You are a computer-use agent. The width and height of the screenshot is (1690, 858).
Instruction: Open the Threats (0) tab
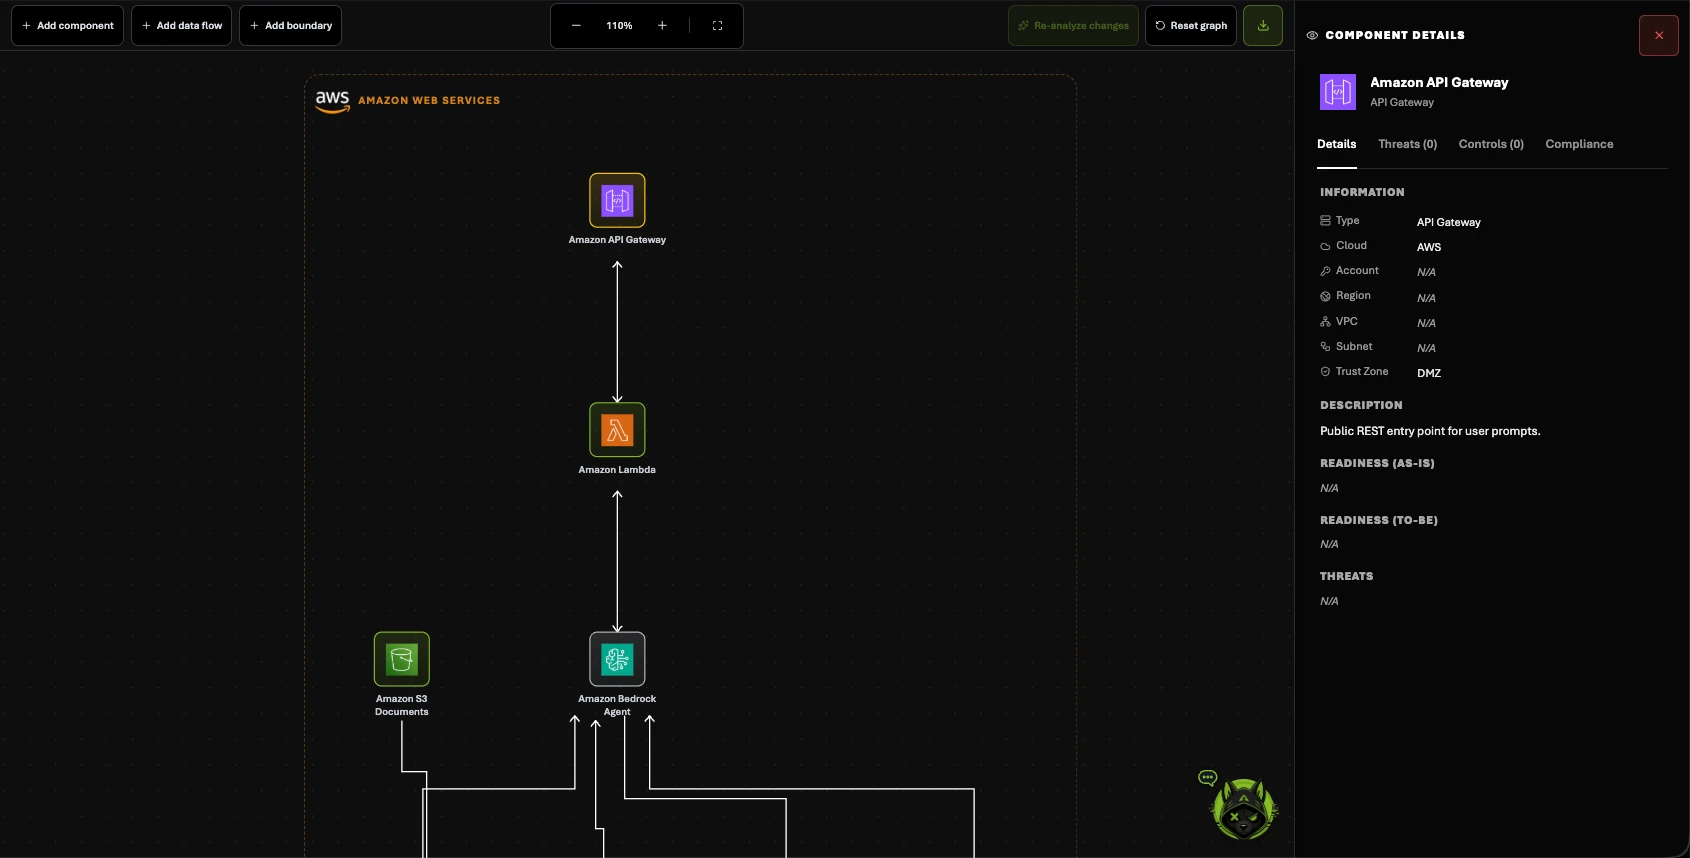tap(1408, 144)
